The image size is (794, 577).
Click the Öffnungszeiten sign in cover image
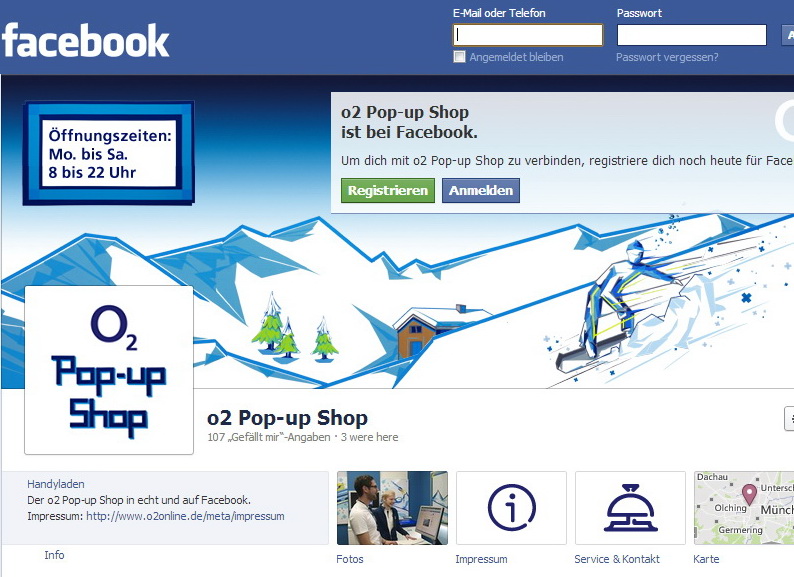108,153
